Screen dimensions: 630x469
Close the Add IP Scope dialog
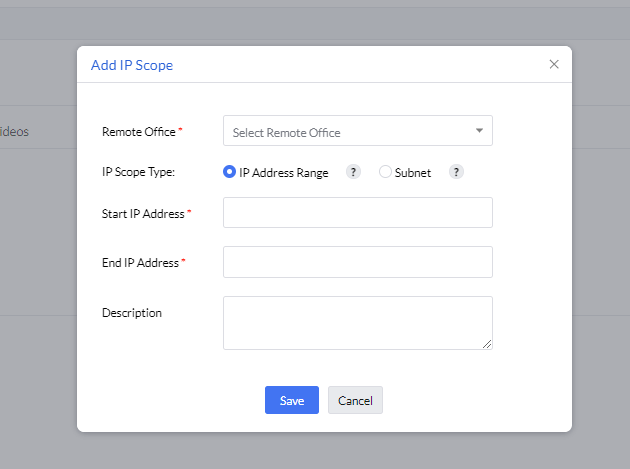(x=554, y=65)
